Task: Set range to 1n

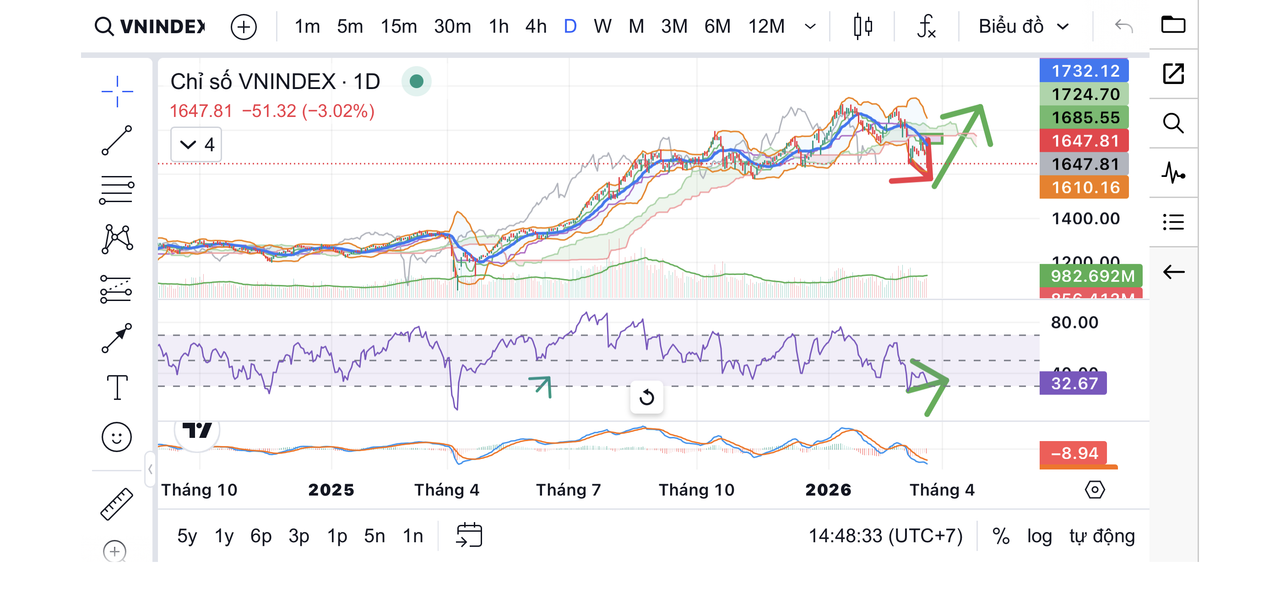Action: 413,536
